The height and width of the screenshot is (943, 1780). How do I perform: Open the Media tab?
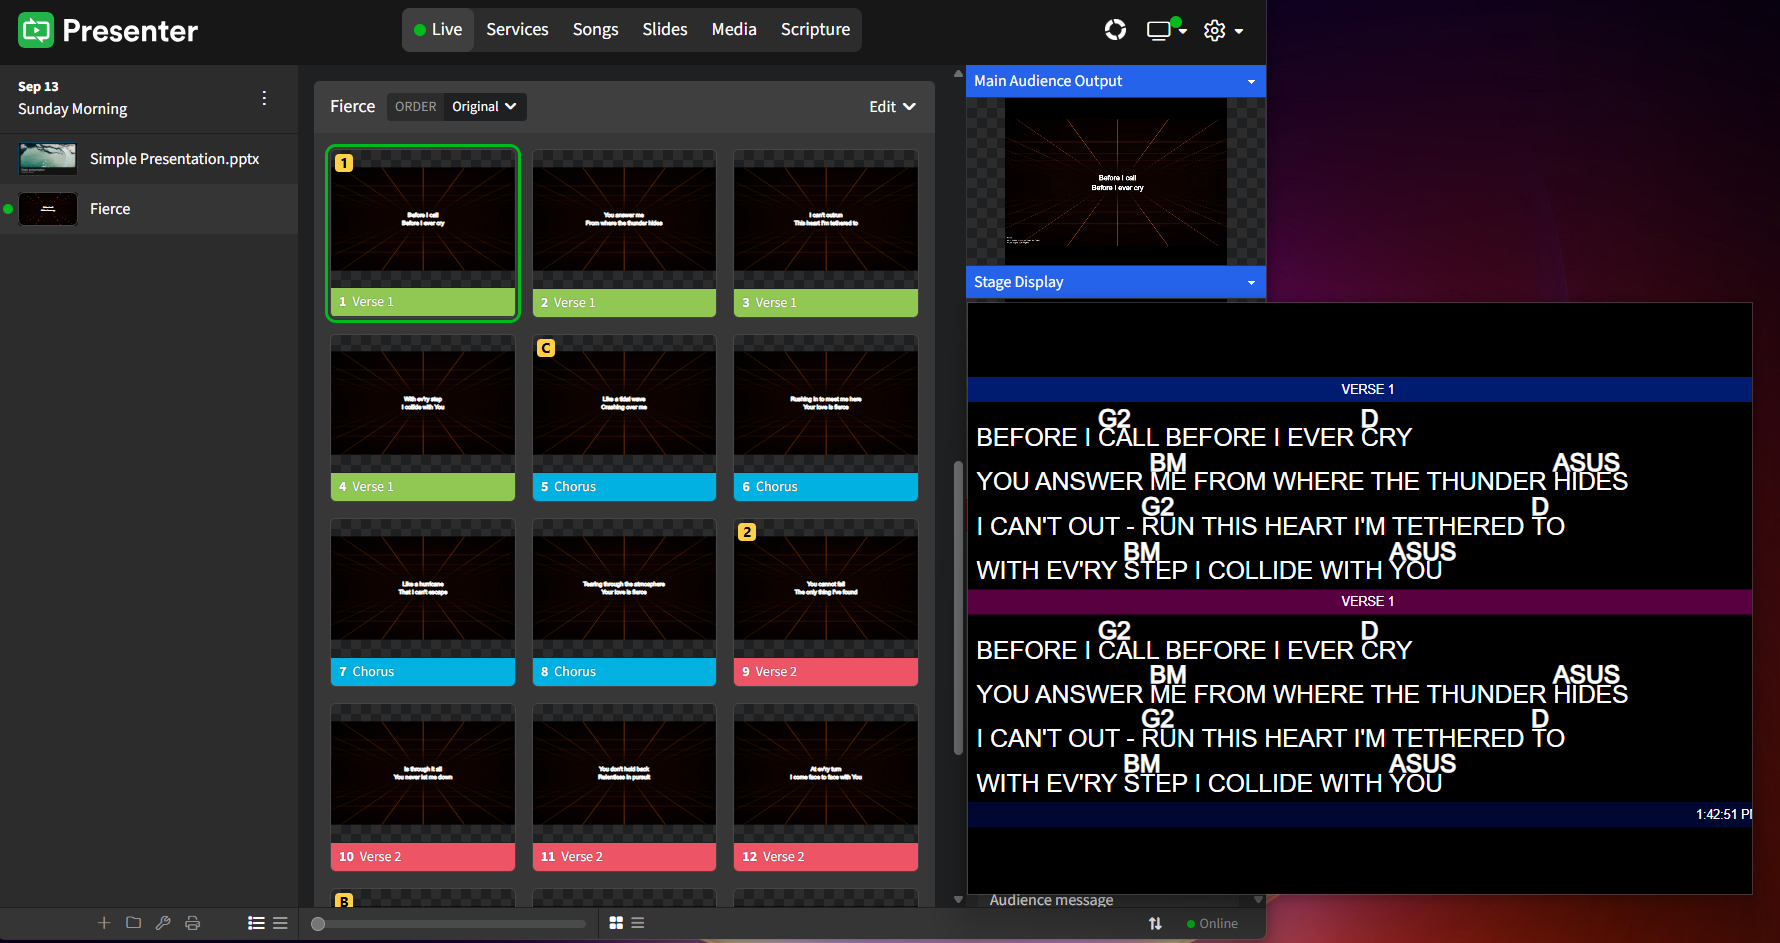734,30
